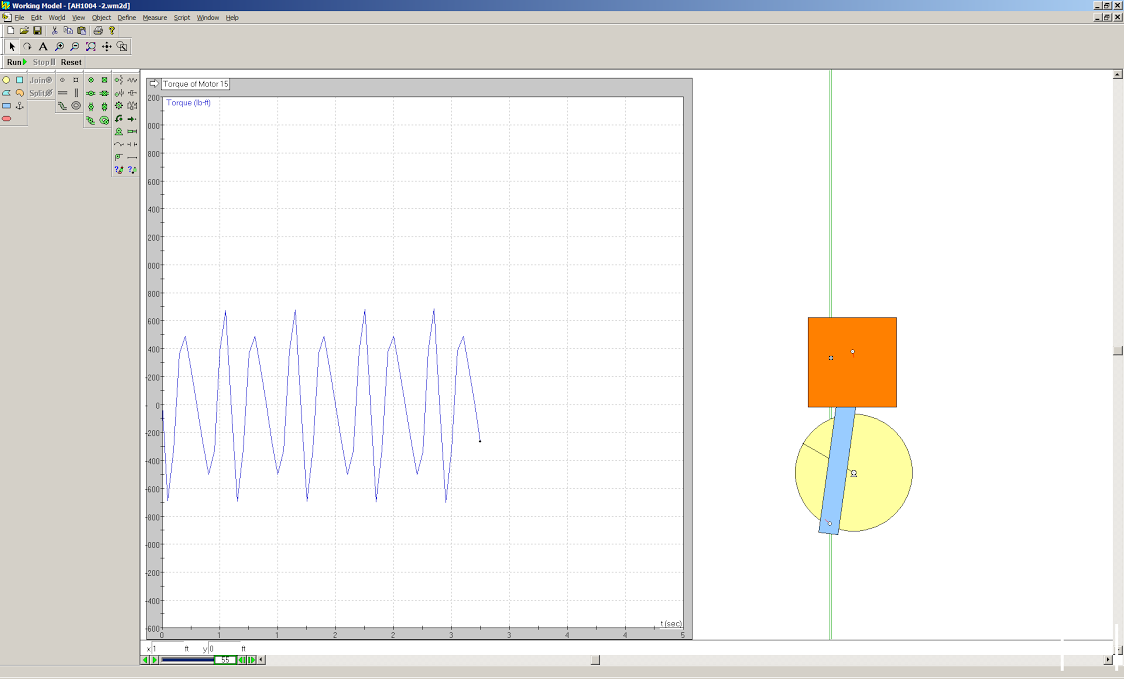Click the play forward tape control

pyautogui.click(x=155, y=660)
